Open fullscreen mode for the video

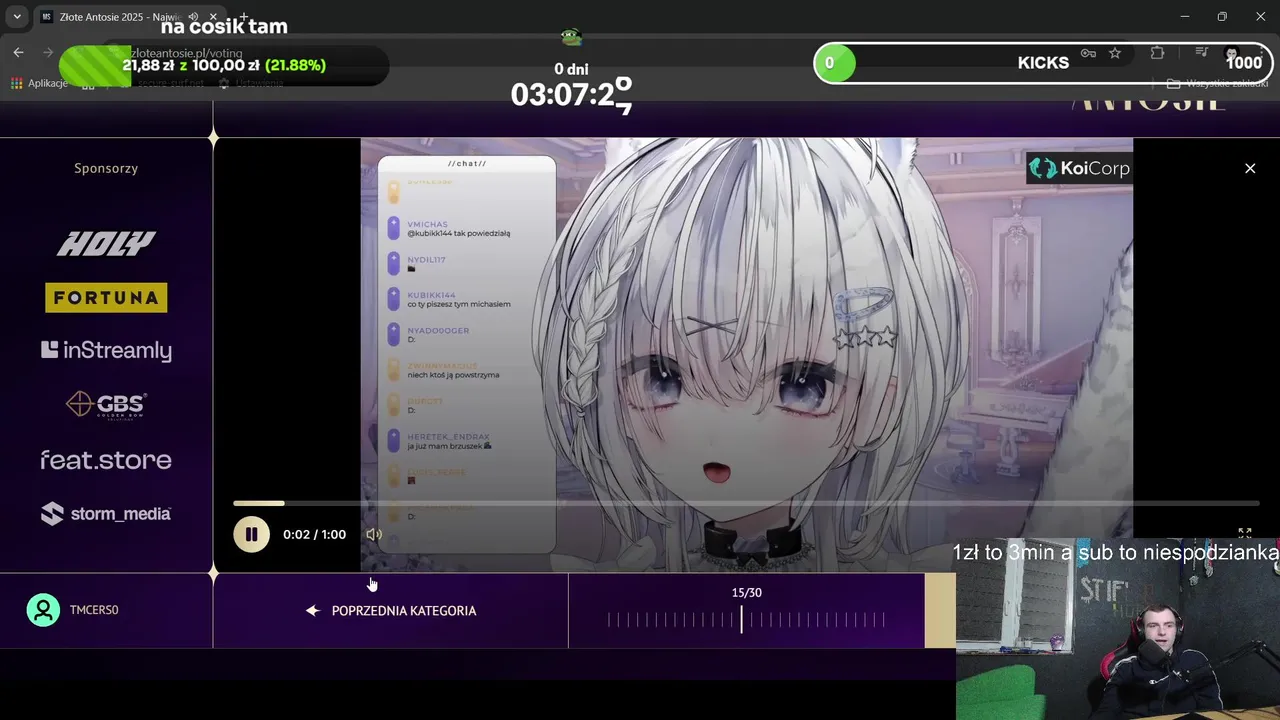tap(1245, 534)
